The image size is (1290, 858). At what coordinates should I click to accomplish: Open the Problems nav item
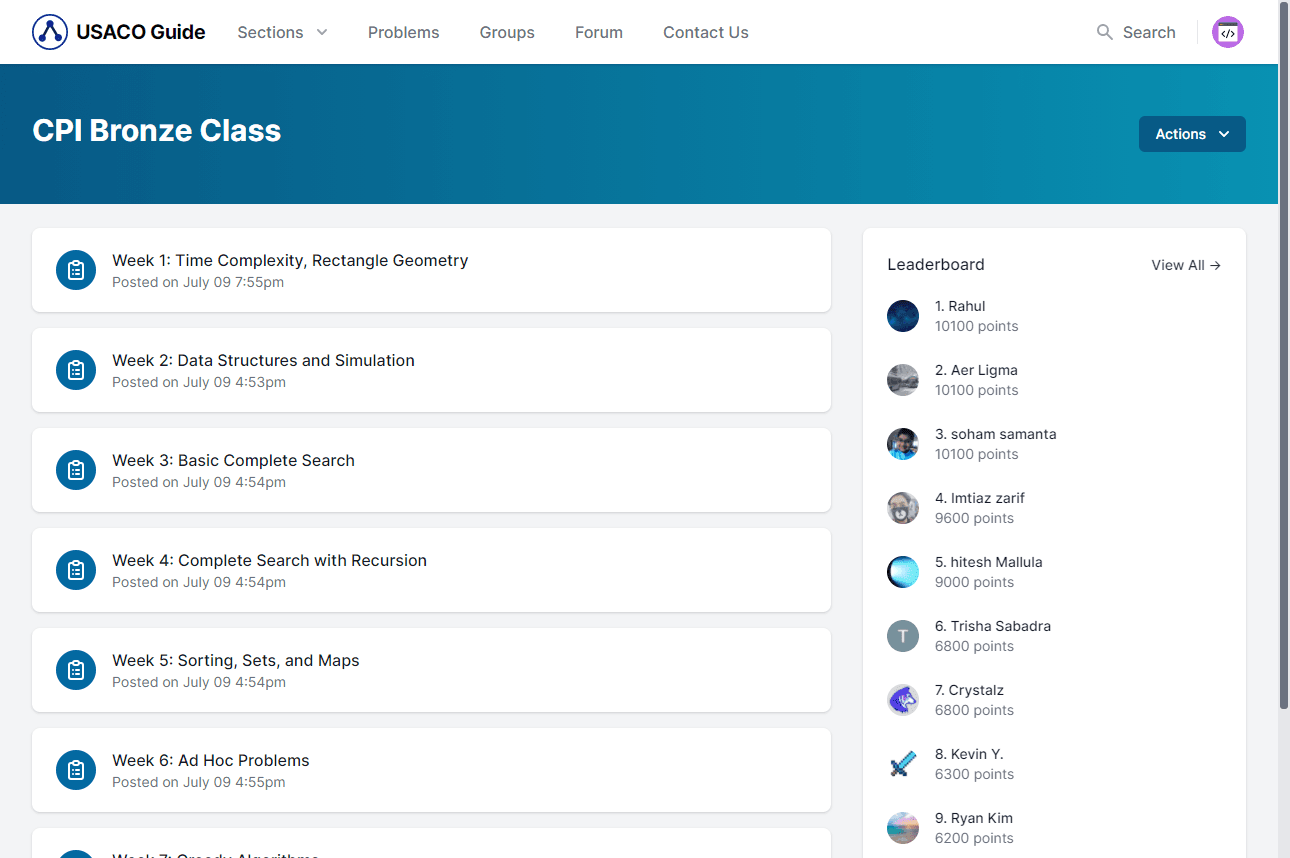click(x=403, y=32)
